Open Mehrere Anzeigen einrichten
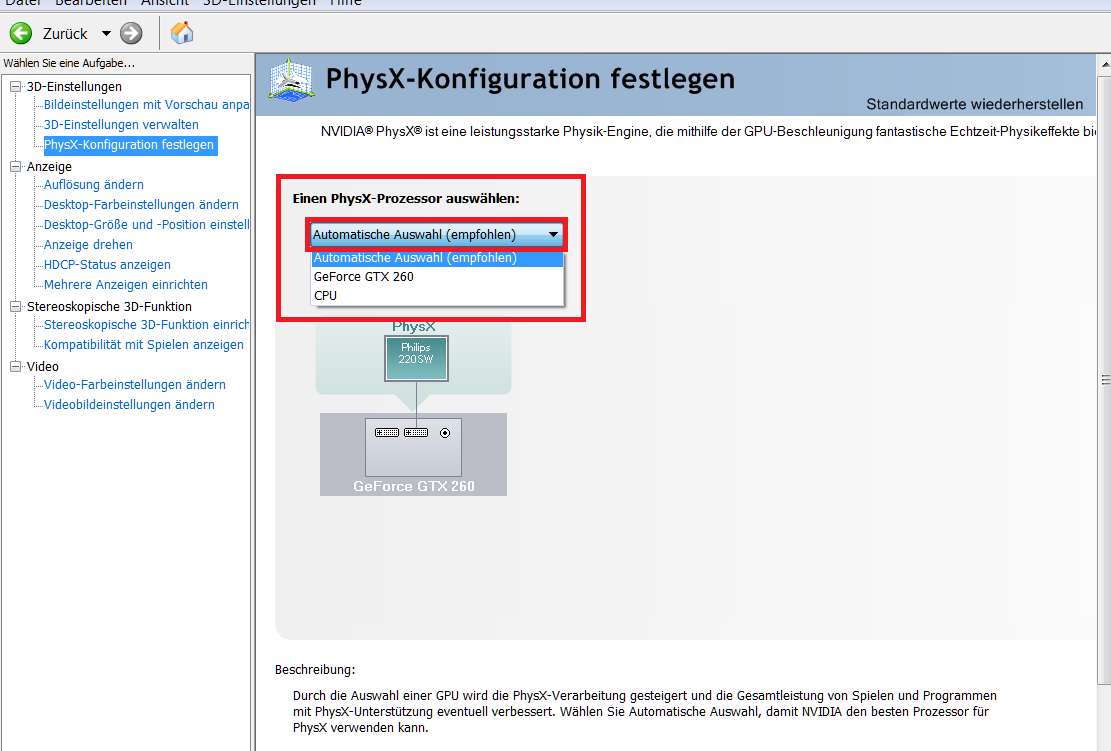This screenshot has height=751, width=1111. point(125,285)
